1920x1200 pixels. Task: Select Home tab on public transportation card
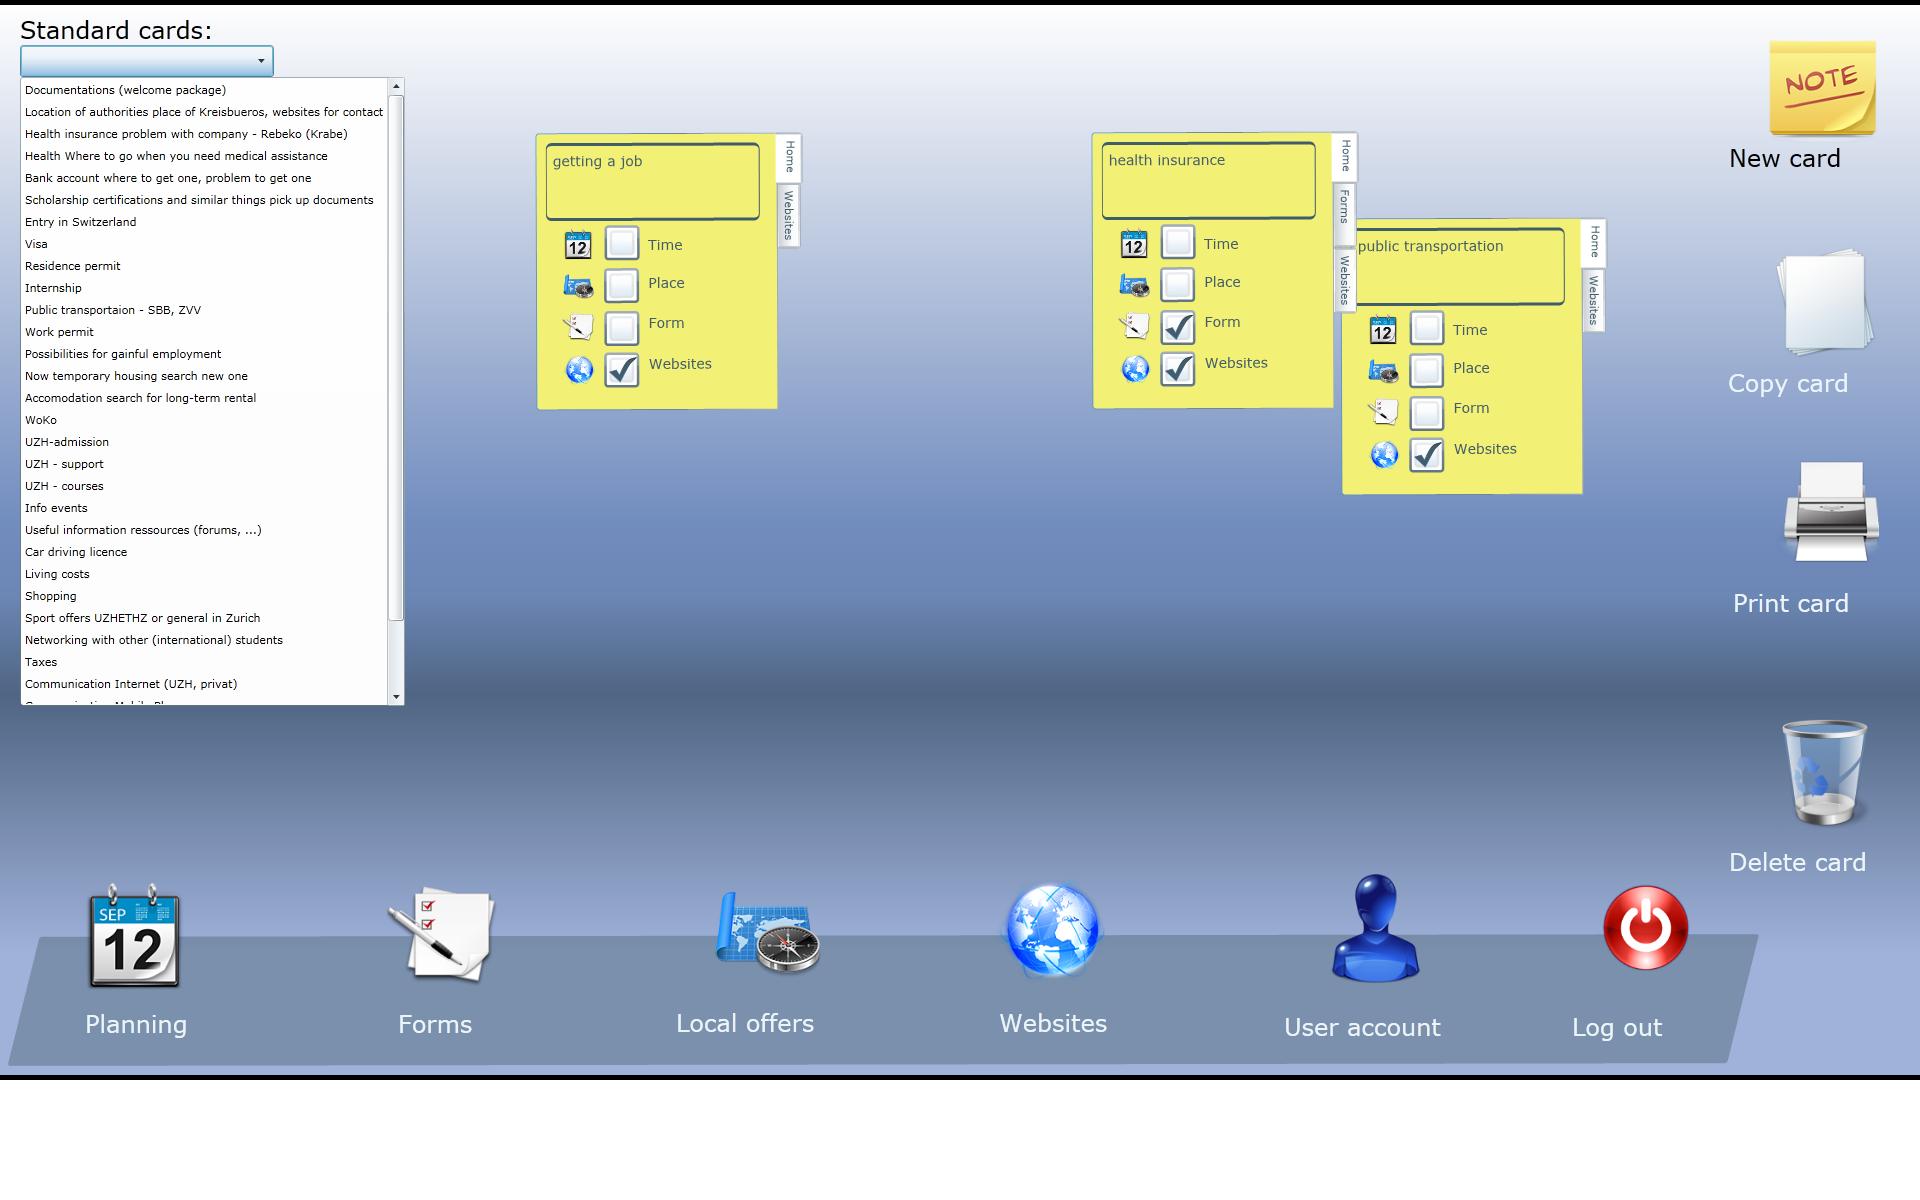(1594, 243)
